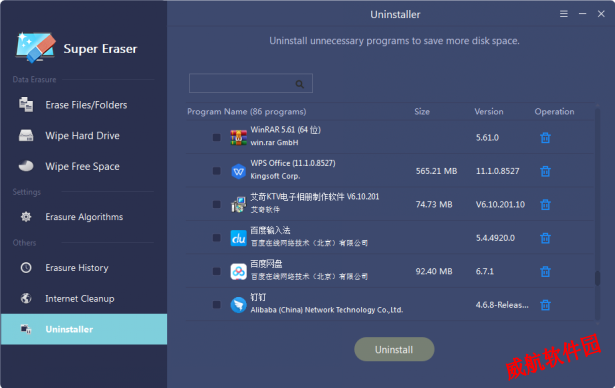Click the trash icon for 钉钉
This screenshot has height=388, width=615.
[545, 305]
